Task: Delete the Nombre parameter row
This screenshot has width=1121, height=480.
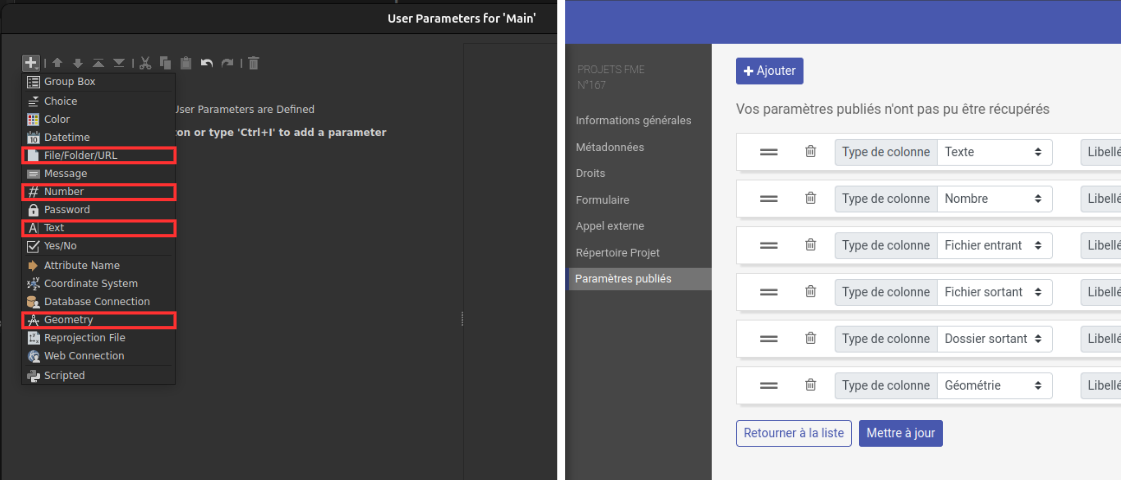Action: (x=810, y=198)
